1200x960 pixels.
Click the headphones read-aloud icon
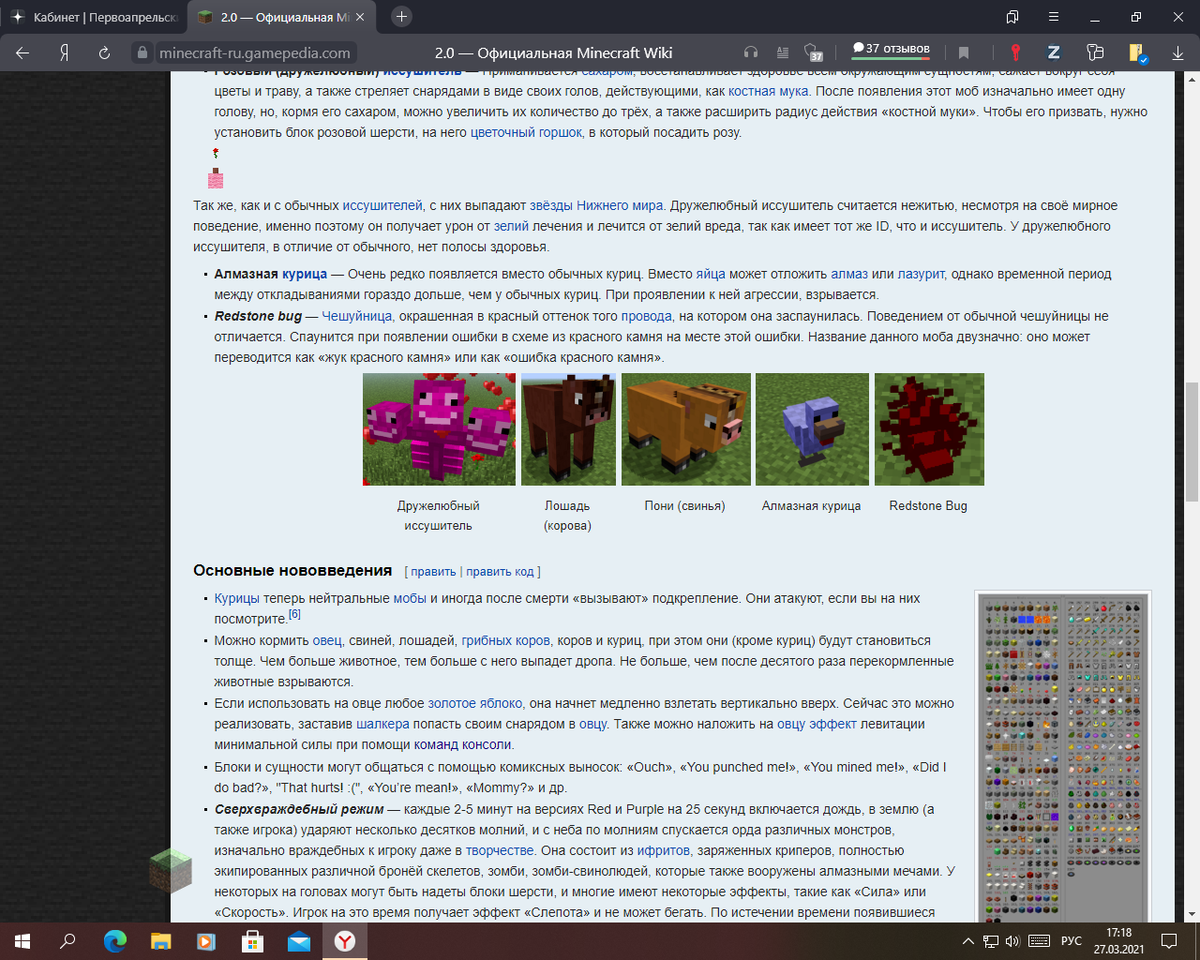[751, 53]
